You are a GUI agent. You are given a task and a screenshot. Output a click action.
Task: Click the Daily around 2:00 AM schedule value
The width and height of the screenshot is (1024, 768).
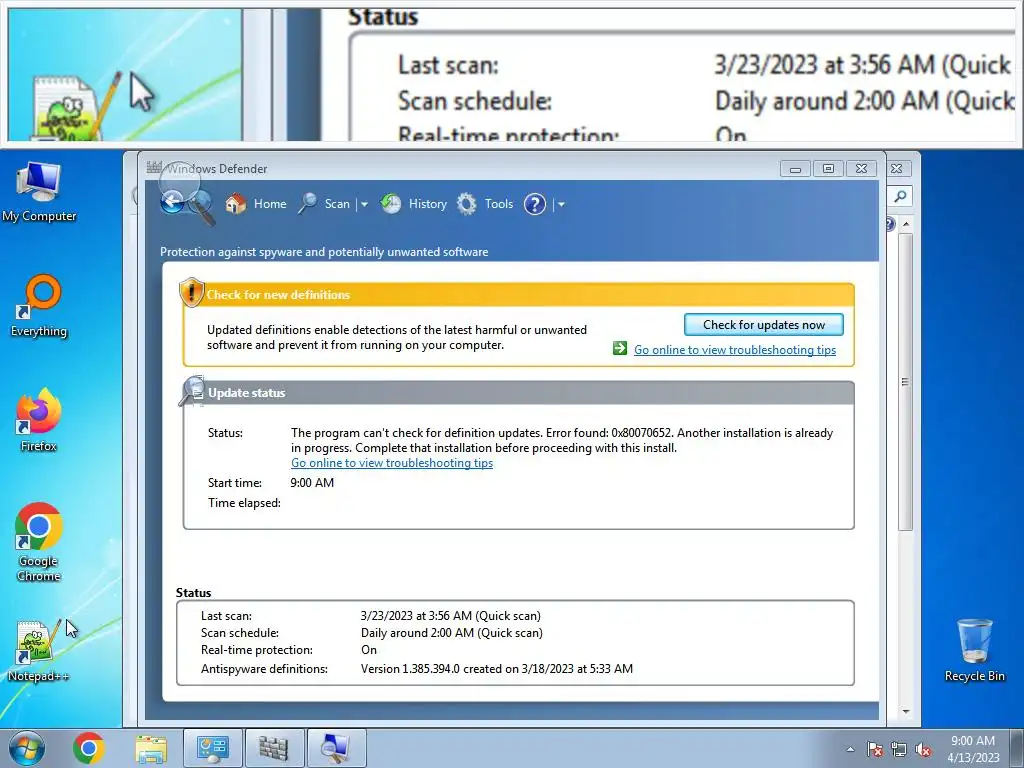pos(451,633)
